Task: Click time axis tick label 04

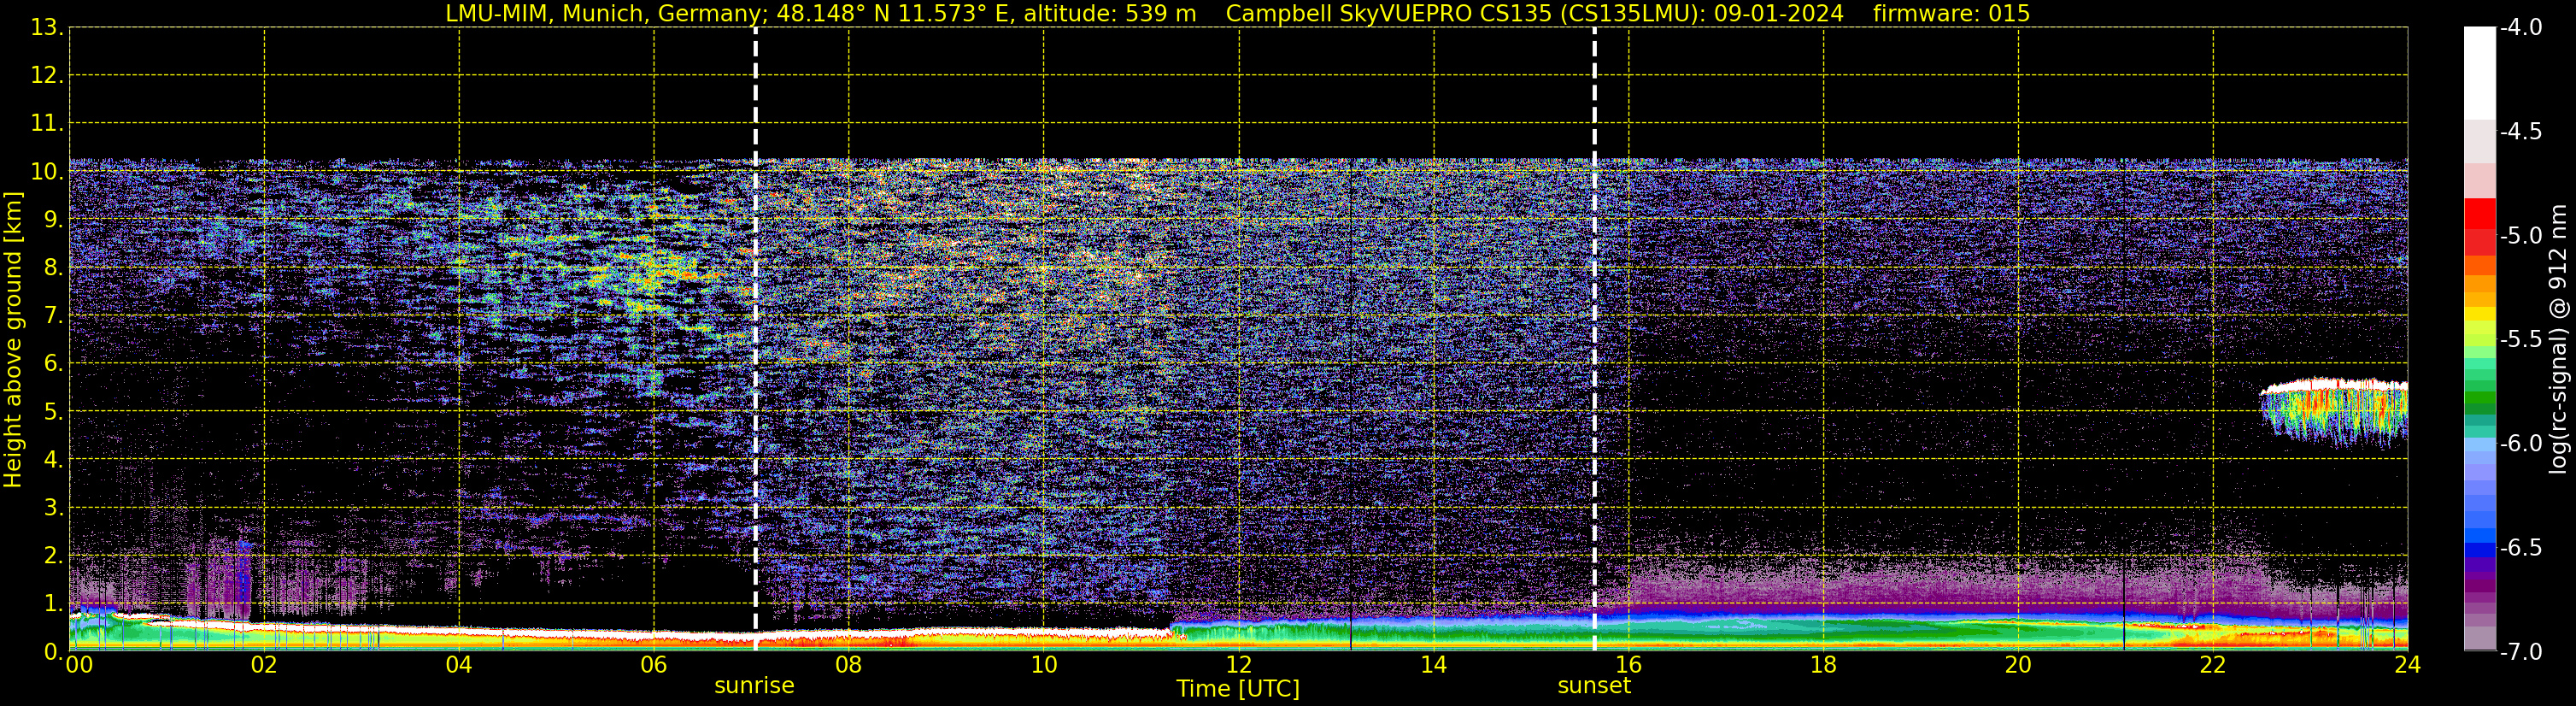Action: [459, 665]
